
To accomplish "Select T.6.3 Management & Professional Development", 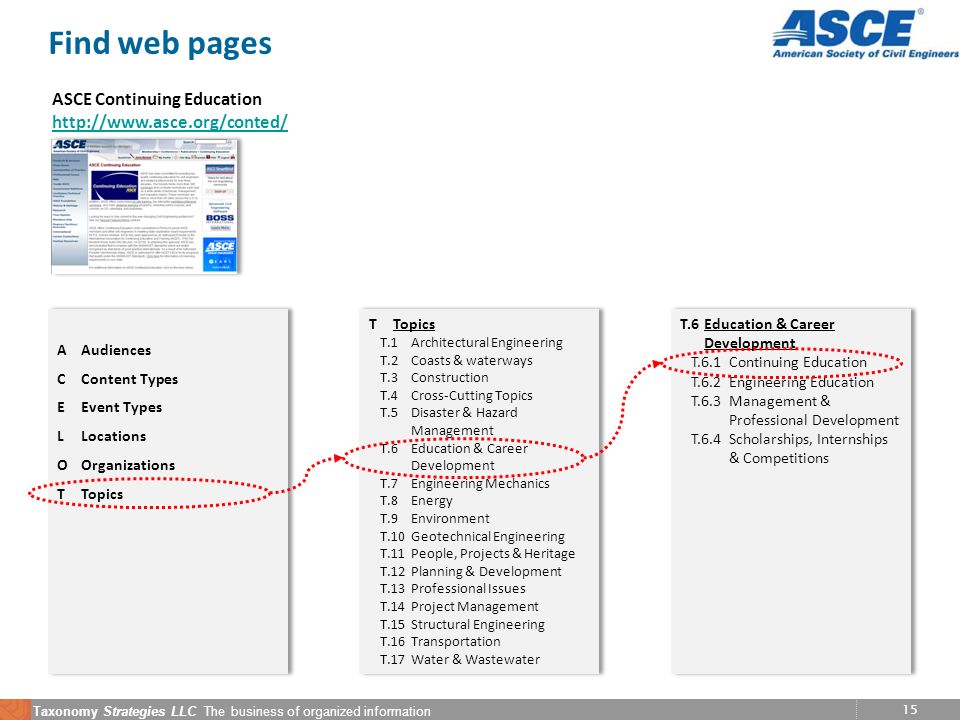I will [x=795, y=411].
